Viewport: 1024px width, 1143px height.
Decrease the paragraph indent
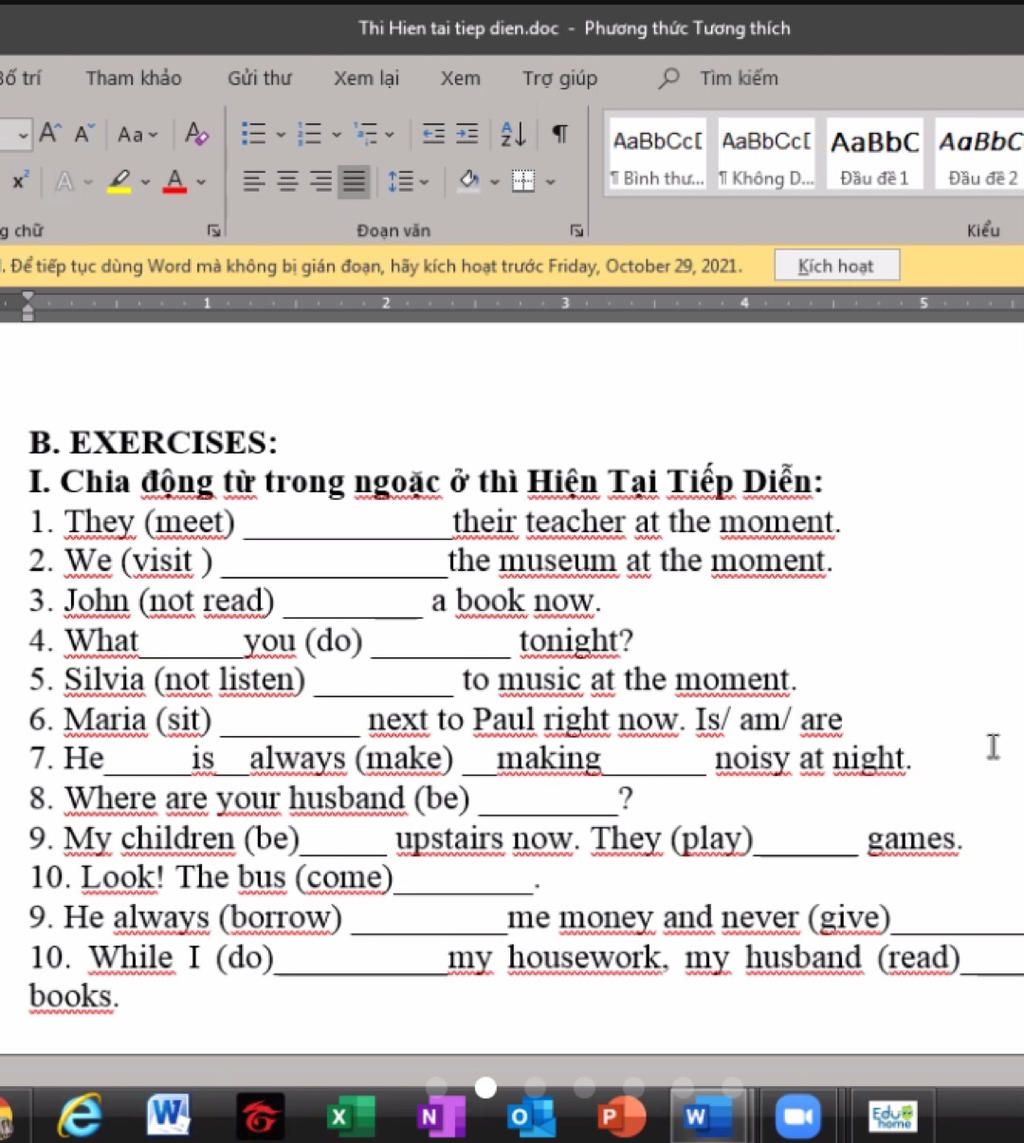[x=434, y=133]
